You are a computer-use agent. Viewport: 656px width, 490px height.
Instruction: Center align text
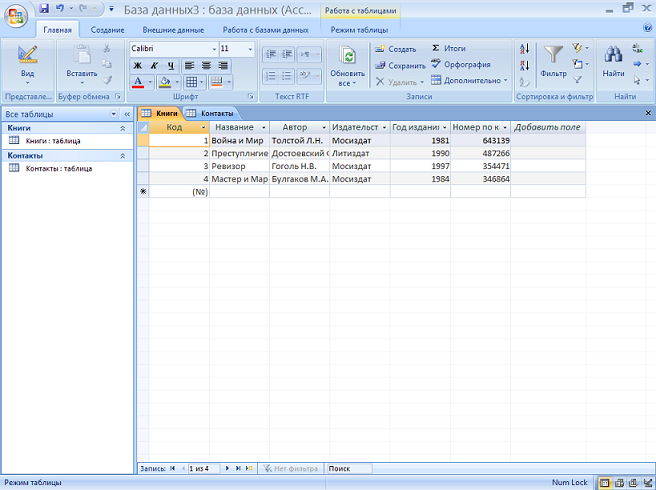(x=206, y=66)
